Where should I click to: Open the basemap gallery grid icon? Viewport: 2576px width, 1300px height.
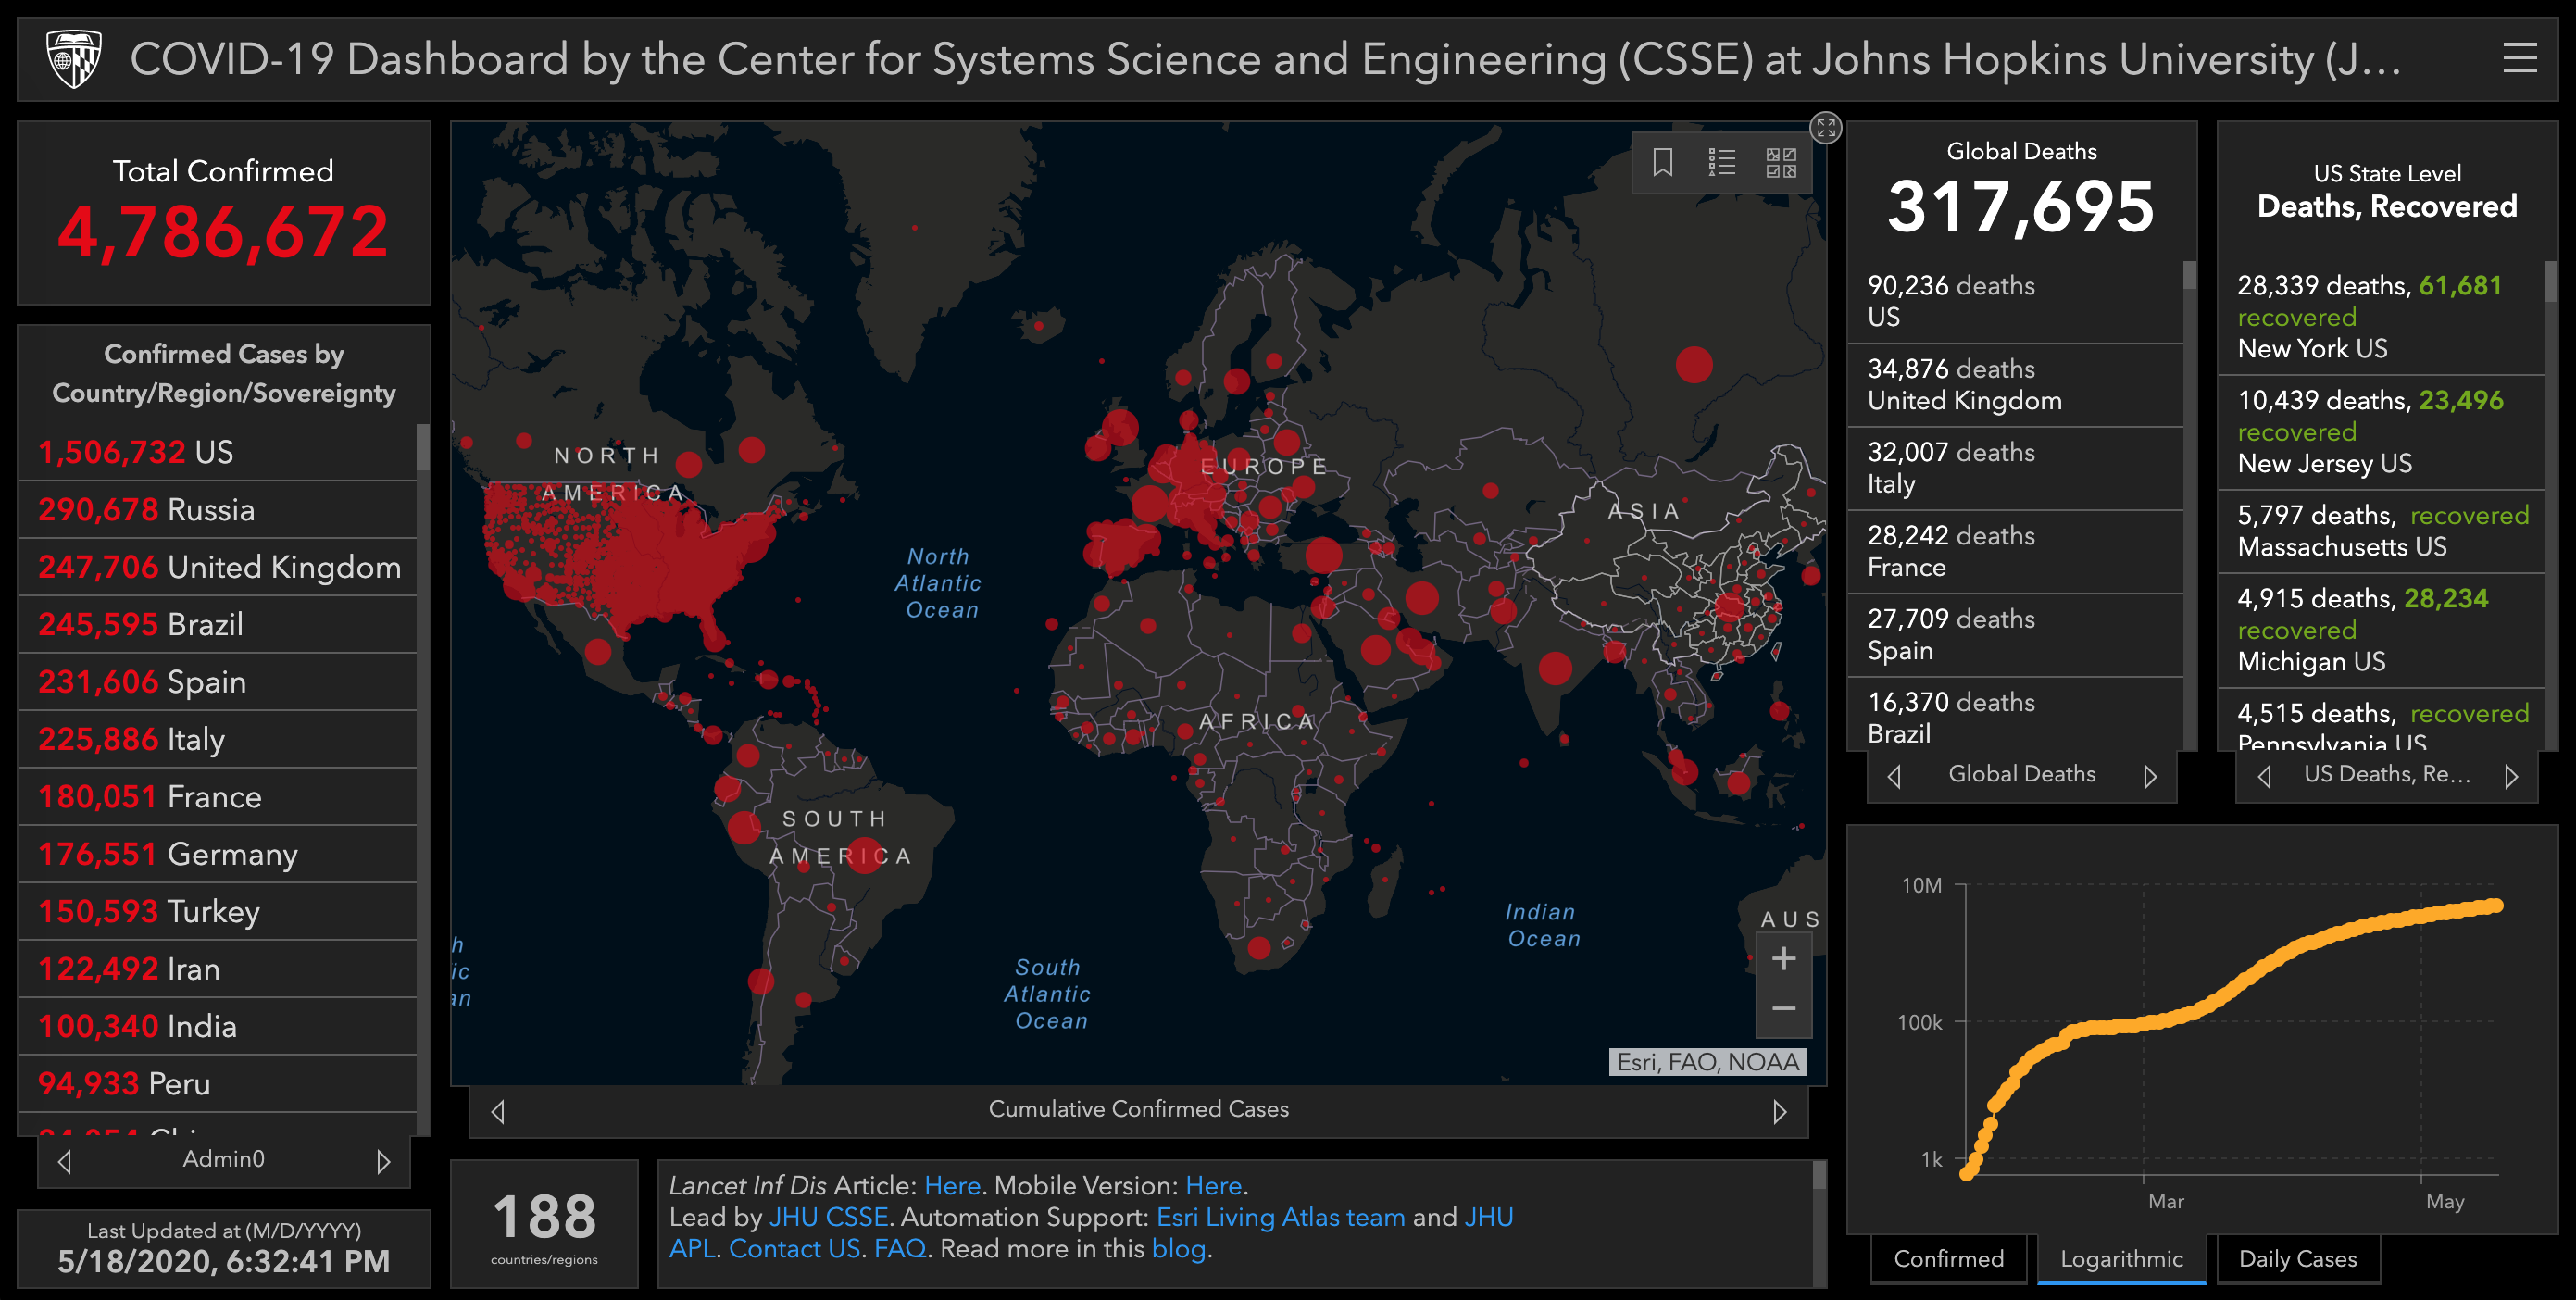tap(1781, 162)
